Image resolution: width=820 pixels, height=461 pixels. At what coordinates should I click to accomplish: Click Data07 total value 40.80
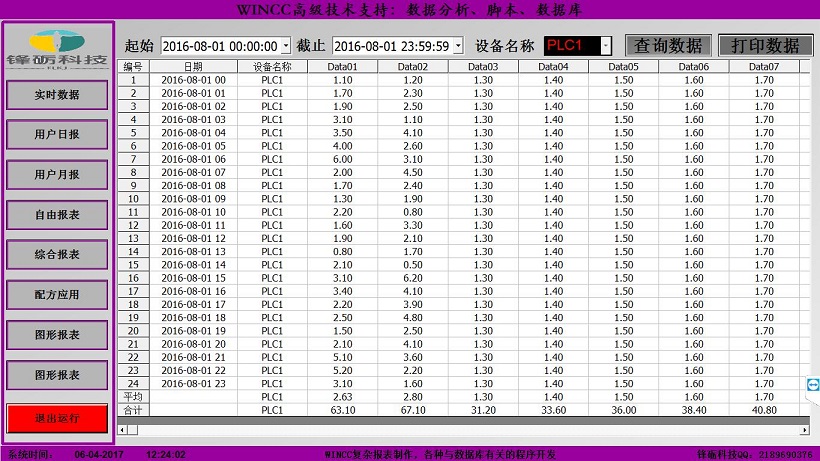764,410
